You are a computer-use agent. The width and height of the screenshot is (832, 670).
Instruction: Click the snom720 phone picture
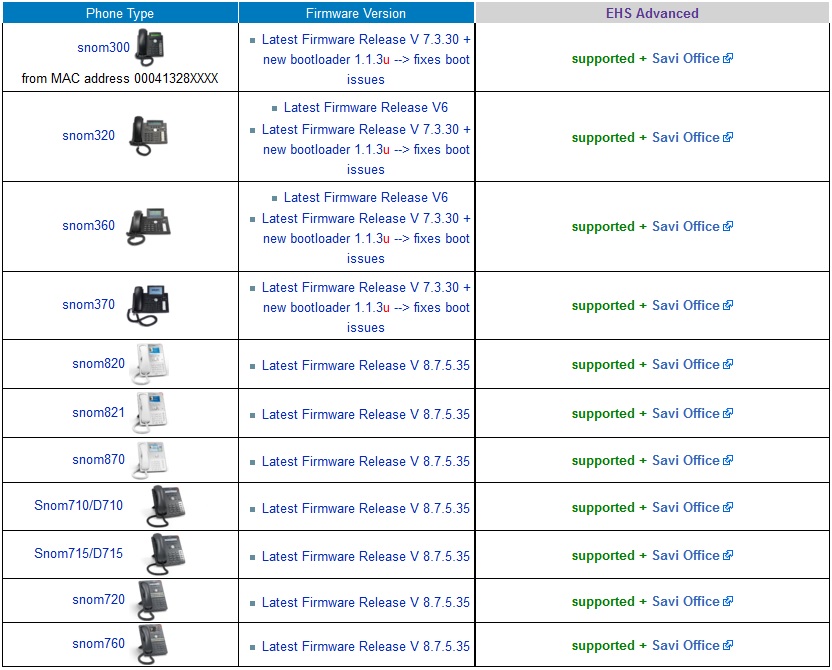(152, 600)
